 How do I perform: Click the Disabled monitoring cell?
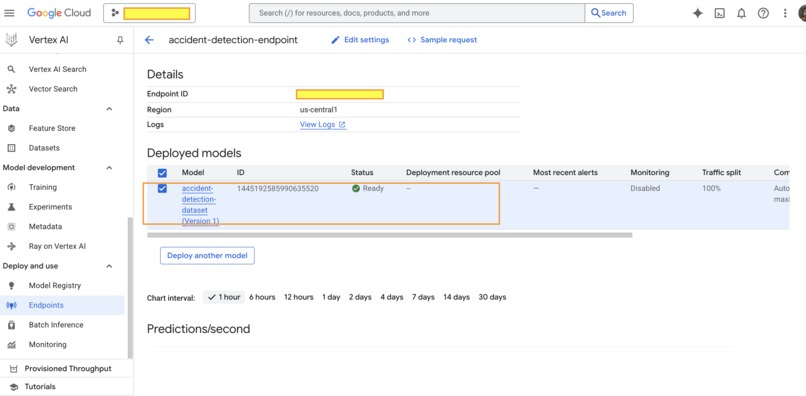(x=645, y=189)
